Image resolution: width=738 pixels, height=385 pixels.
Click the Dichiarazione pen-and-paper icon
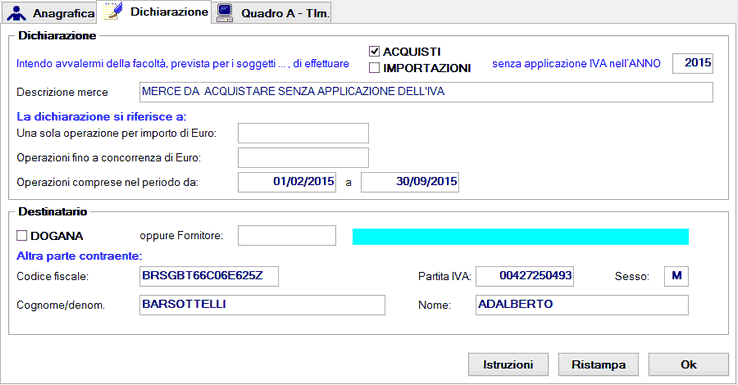[113, 11]
